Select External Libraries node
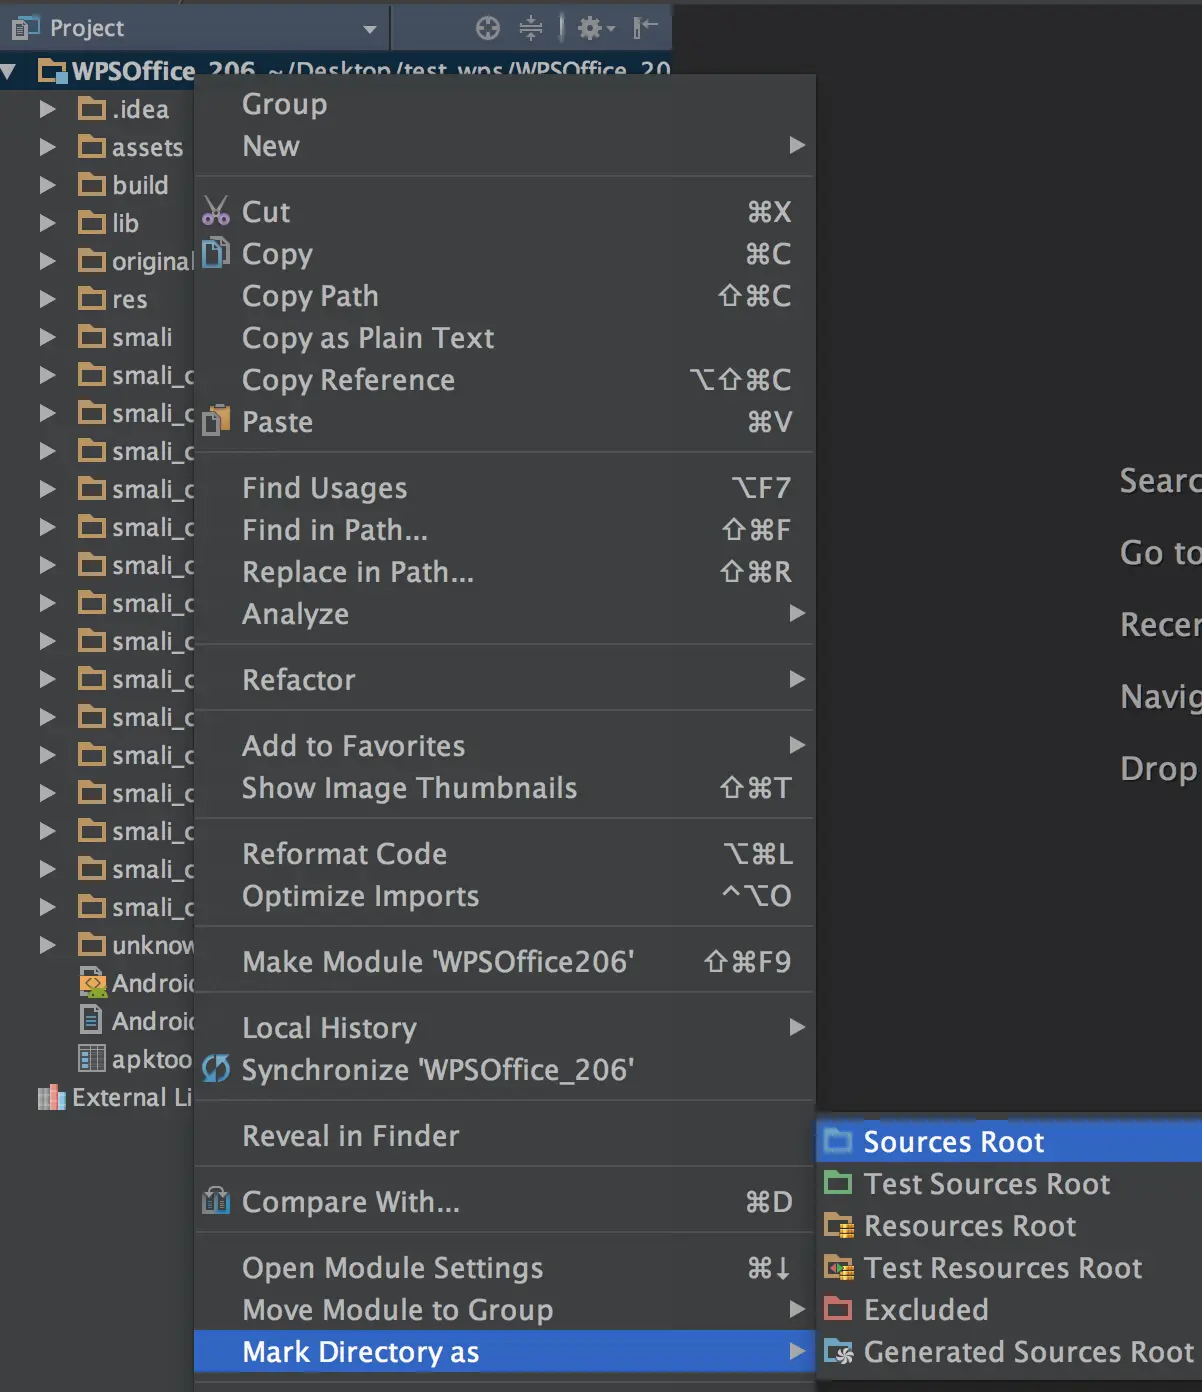The width and height of the screenshot is (1202, 1392). point(97,1097)
